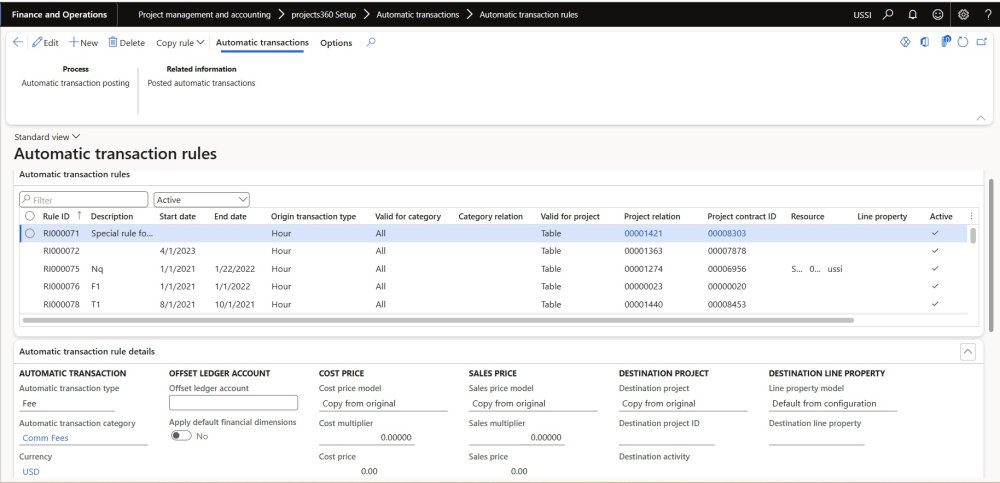Toggle Apply default financial dimensions switch
Viewport: 1000px width, 483px height.
(181, 436)
